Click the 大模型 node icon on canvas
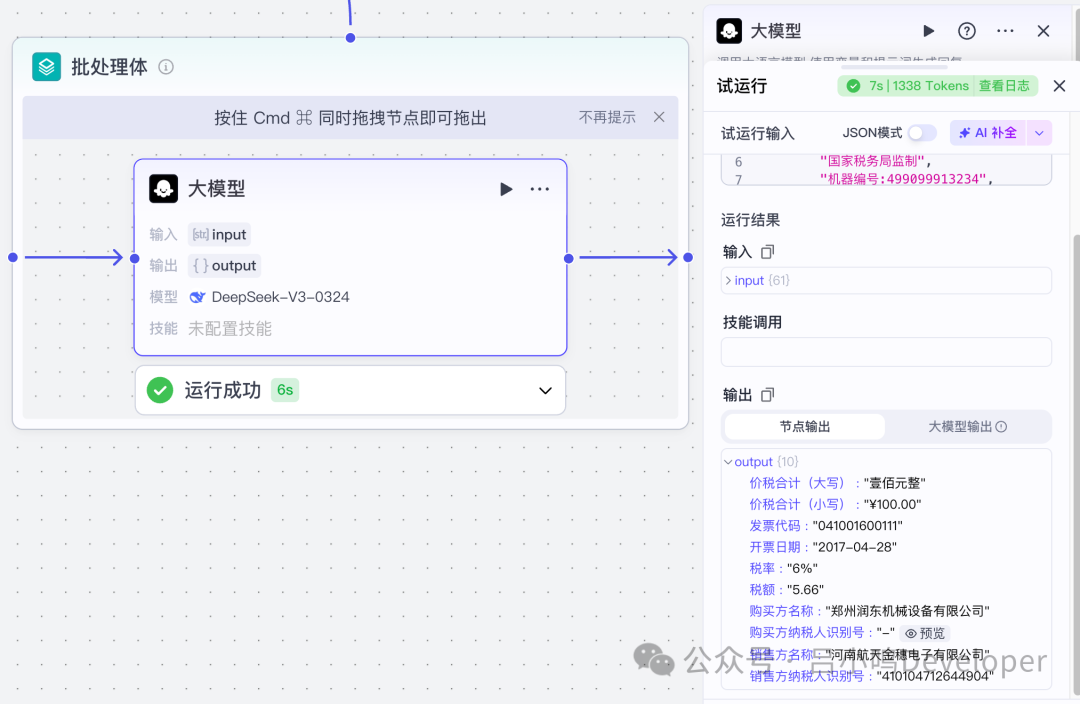 click(163, 189)
